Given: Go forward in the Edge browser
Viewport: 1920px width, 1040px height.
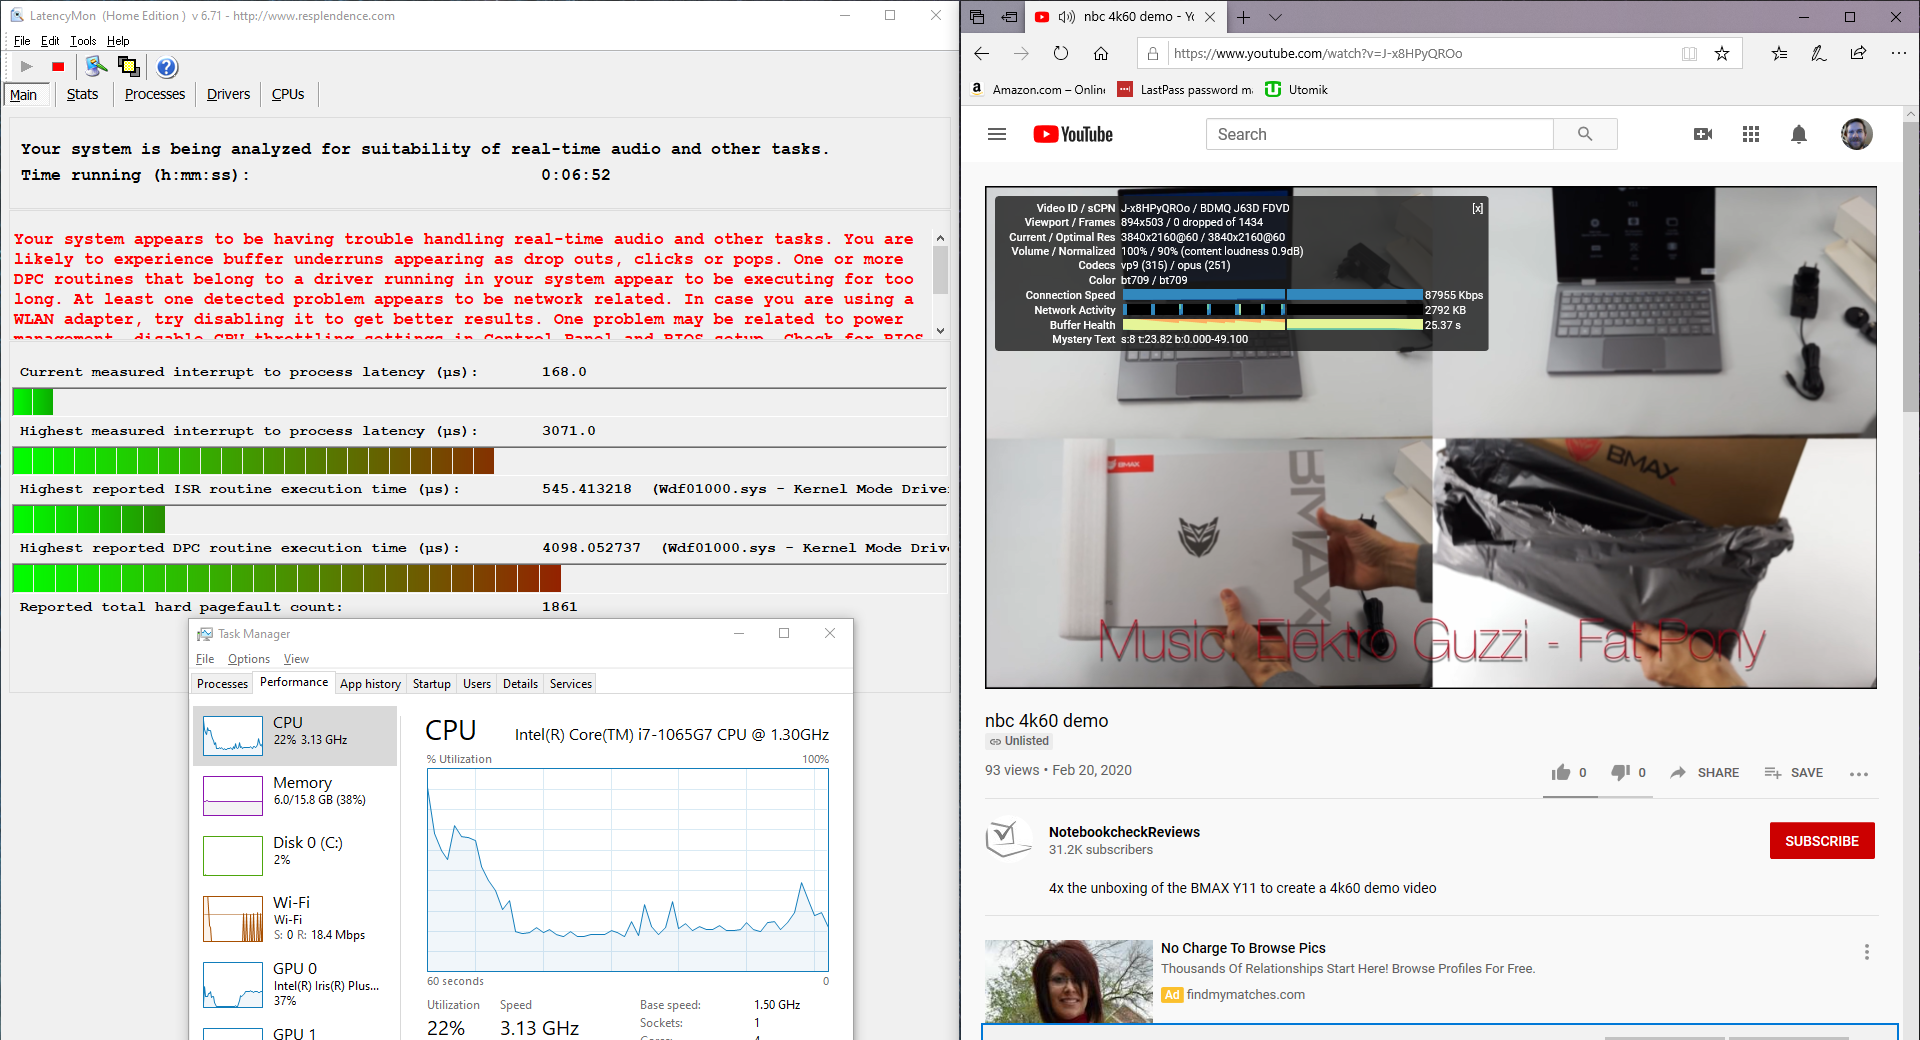Looking at the screenshot, I should coord(1021,54).
